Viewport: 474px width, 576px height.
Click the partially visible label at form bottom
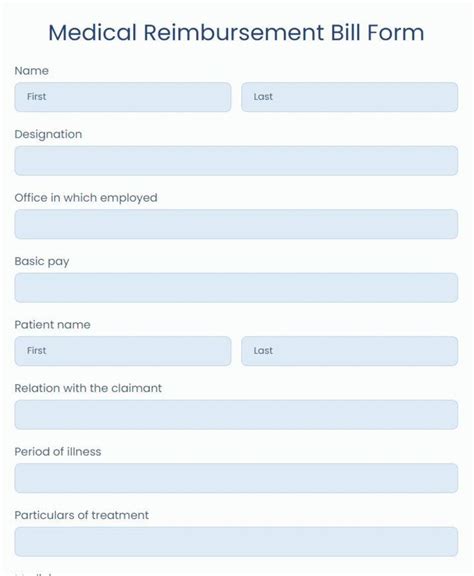tap(34, 573)
